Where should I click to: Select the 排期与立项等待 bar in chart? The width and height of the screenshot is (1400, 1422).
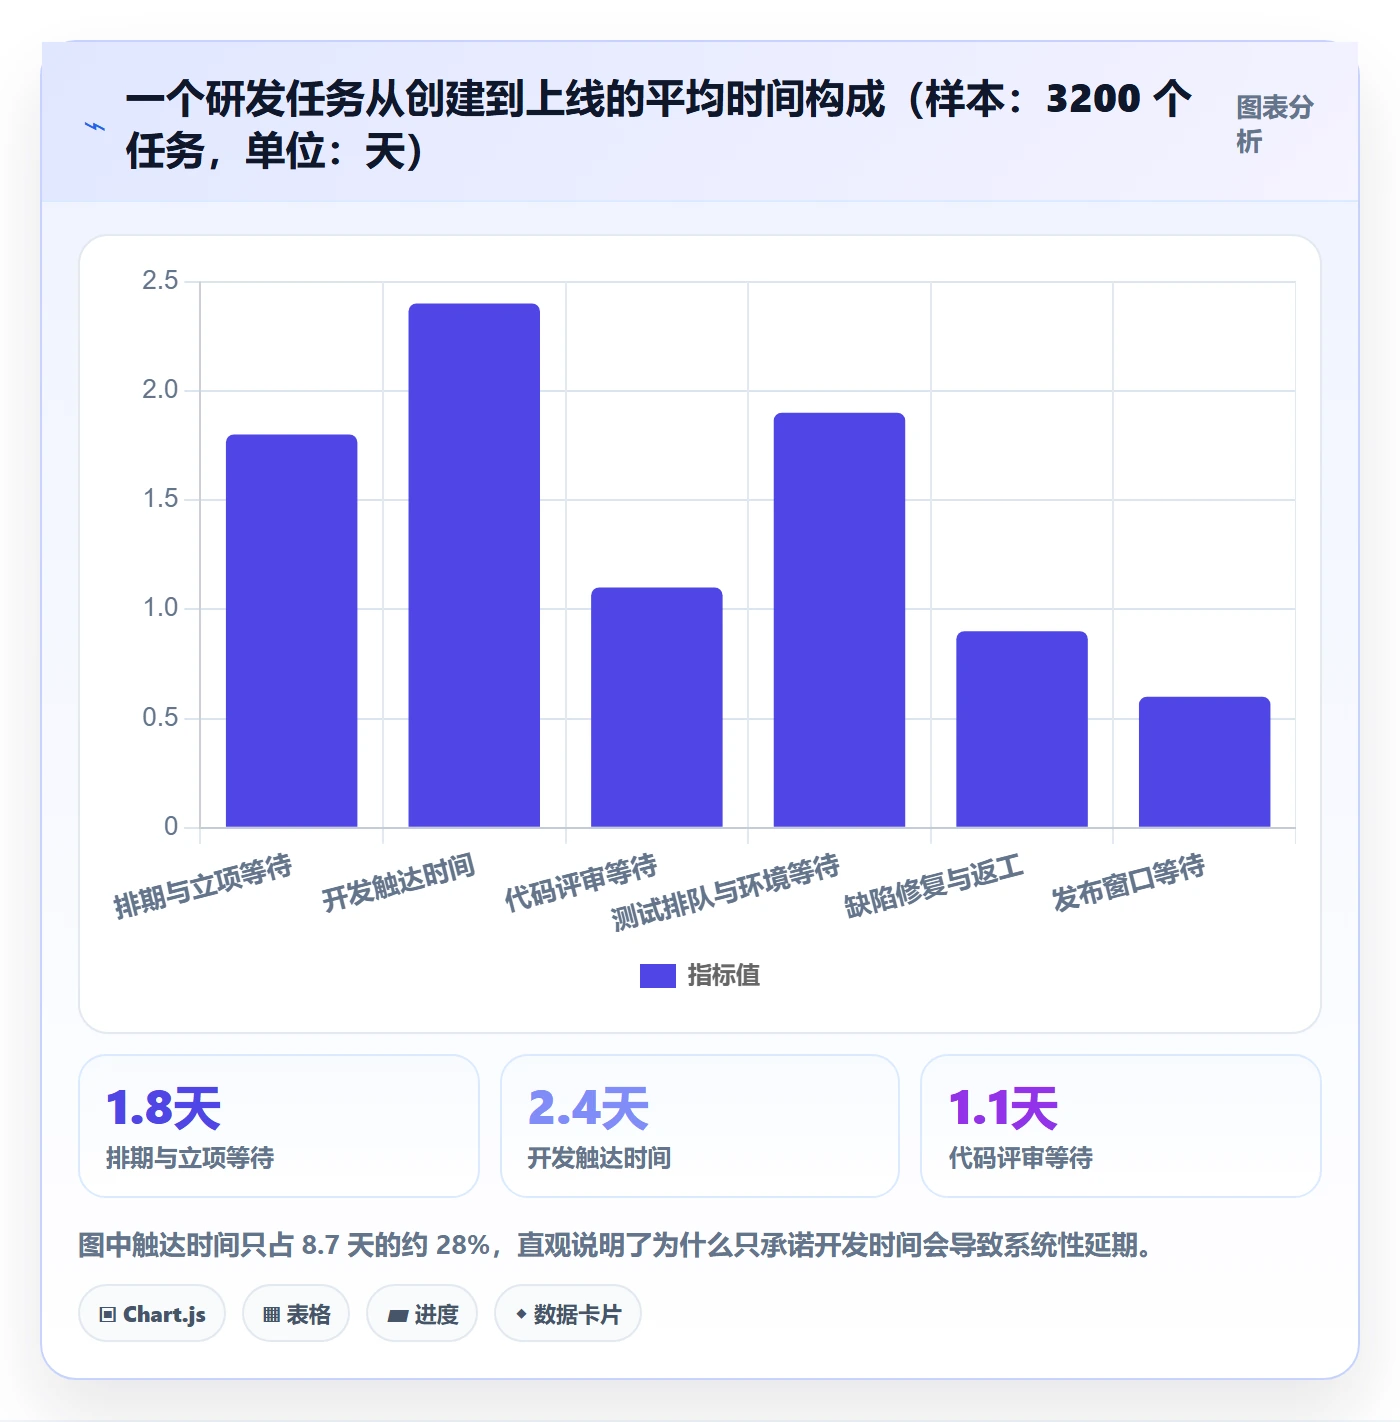(291, 631)
